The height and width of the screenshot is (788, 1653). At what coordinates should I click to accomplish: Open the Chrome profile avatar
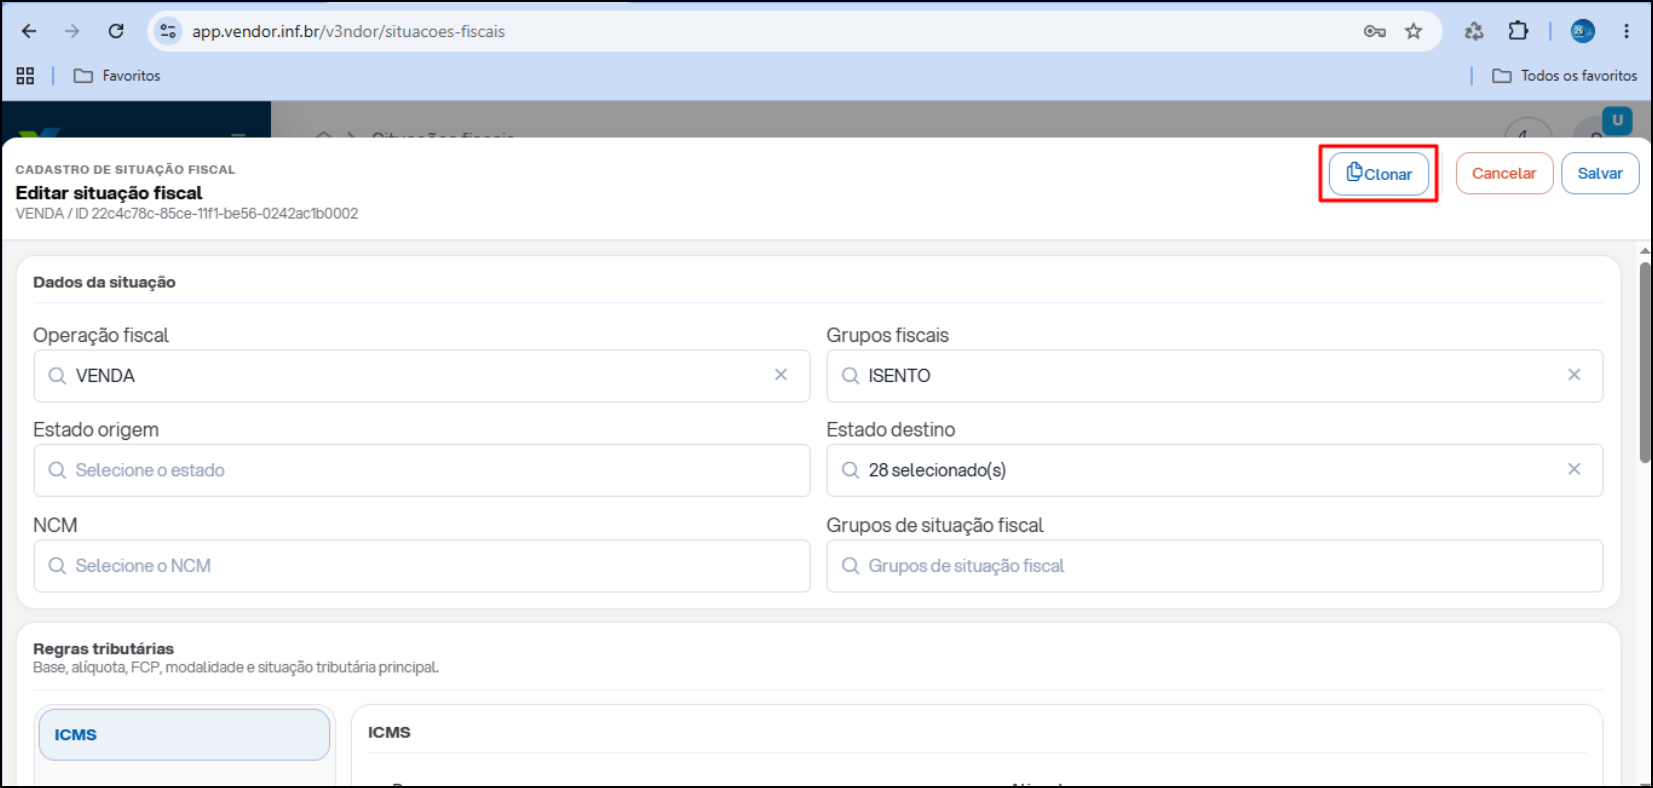pos(1583,31)
